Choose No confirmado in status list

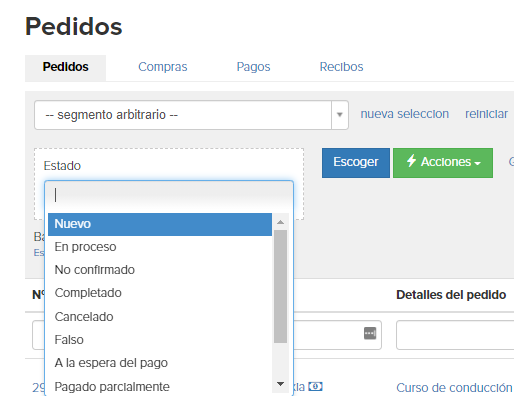[160, 270]
